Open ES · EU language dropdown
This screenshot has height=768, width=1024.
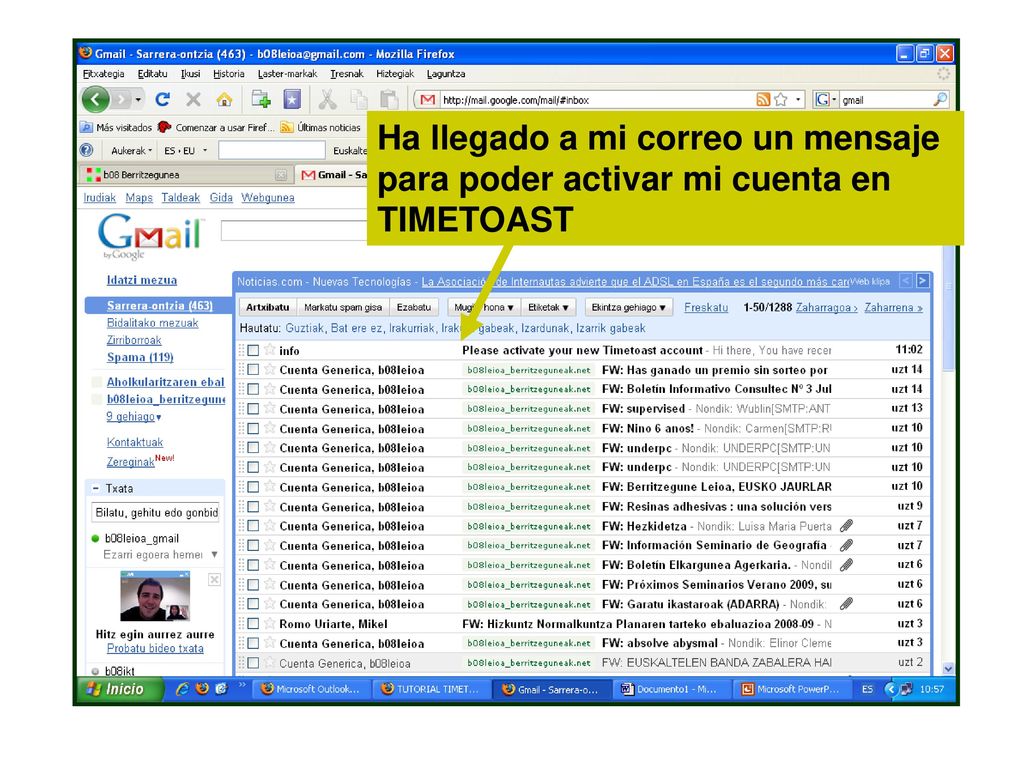coord(185,151)
